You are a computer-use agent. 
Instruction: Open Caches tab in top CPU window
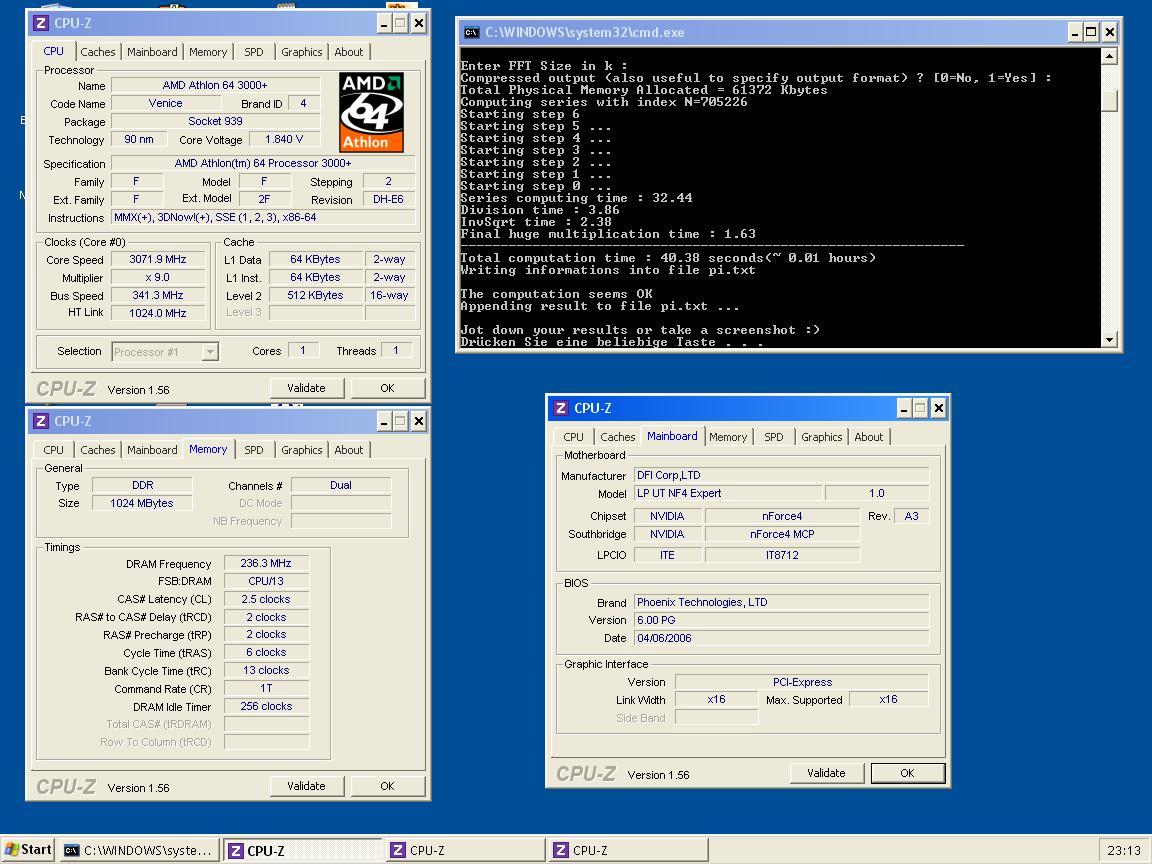coord(98,52)
